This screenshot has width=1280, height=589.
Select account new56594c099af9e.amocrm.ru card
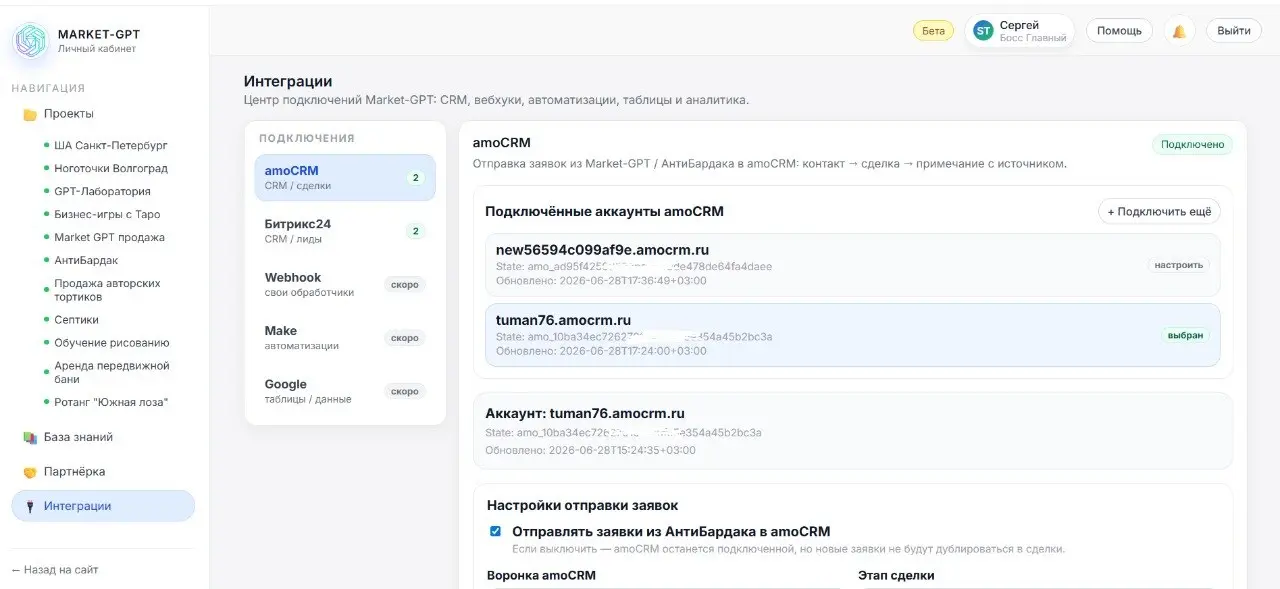(x=852, y=265)
